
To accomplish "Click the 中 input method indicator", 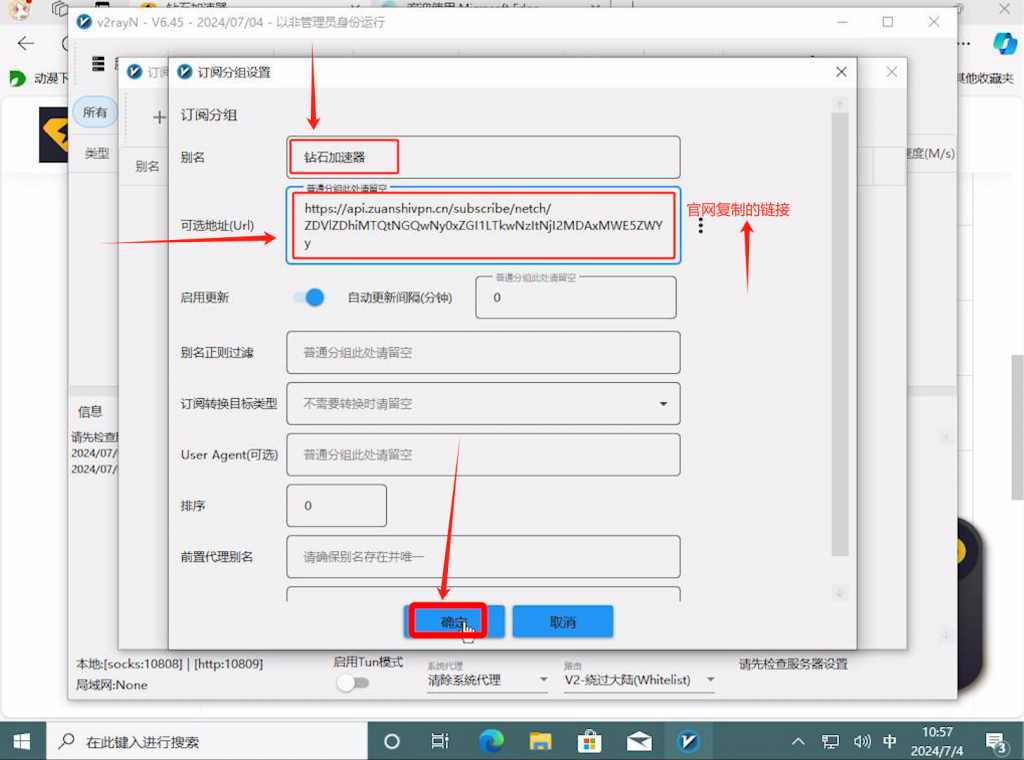I will [x=889, y=742].
